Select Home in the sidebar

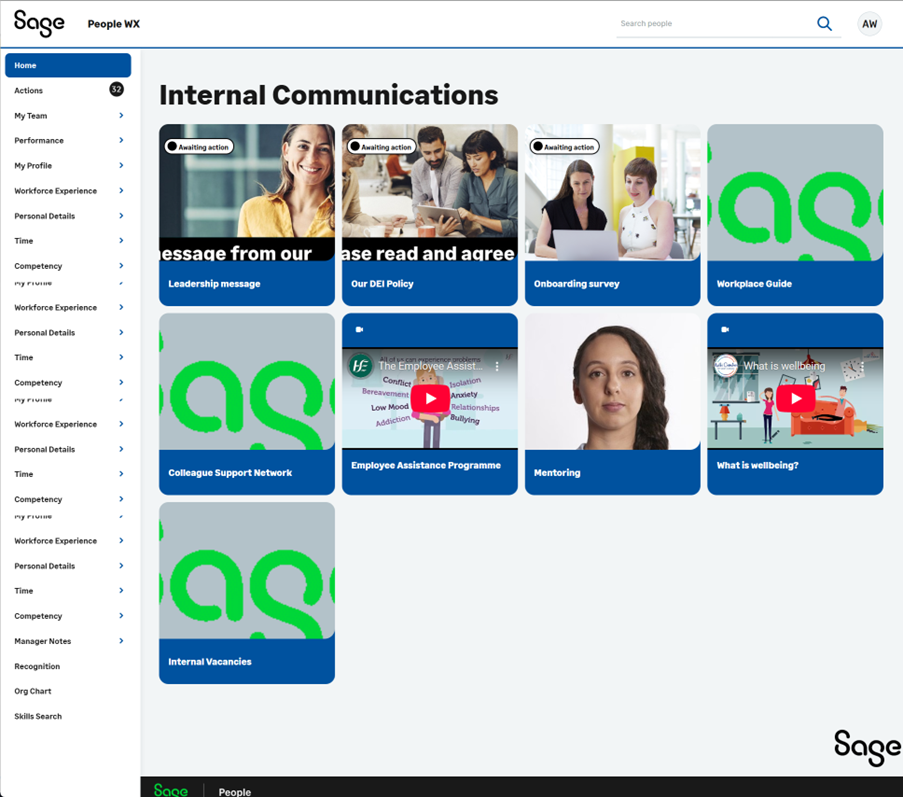[x=68, y=66]
